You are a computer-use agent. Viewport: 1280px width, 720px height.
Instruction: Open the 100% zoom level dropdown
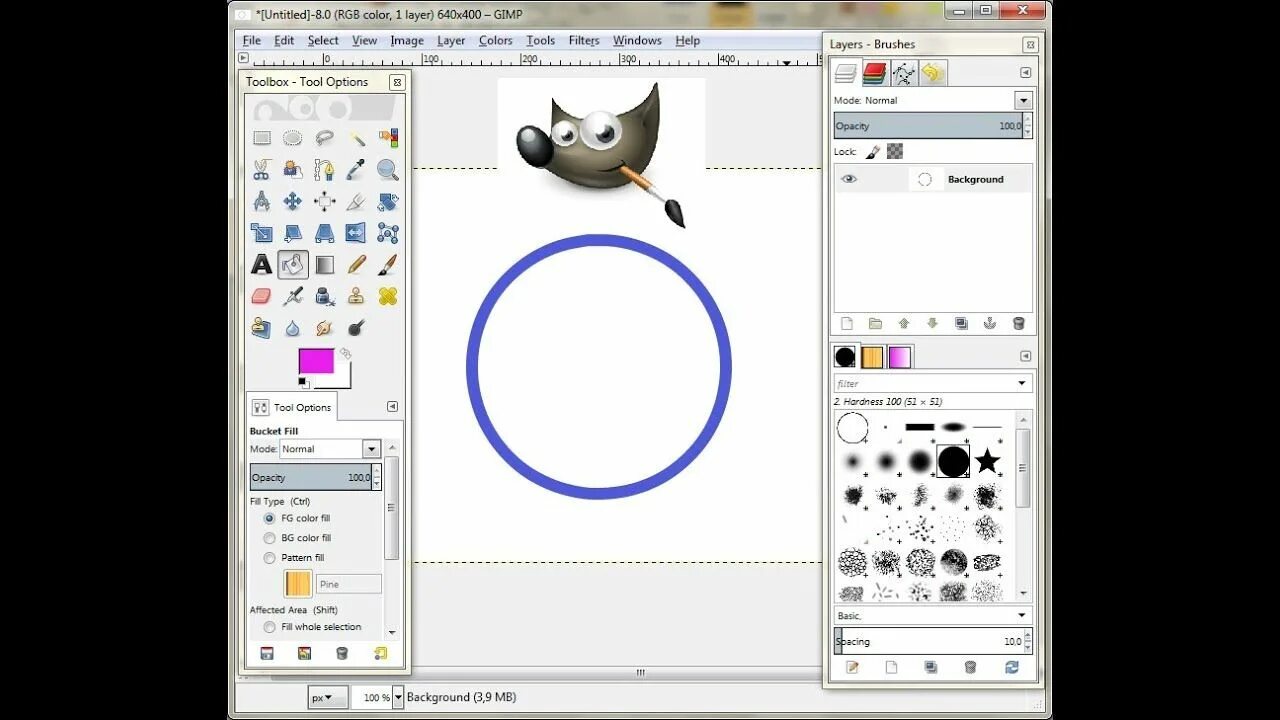(398, 697)
